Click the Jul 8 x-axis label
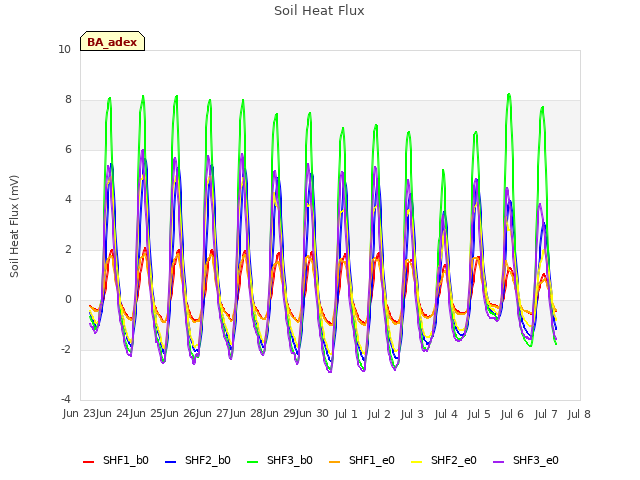The width and height of the screenshot is (640, 480). click(579, 414)
